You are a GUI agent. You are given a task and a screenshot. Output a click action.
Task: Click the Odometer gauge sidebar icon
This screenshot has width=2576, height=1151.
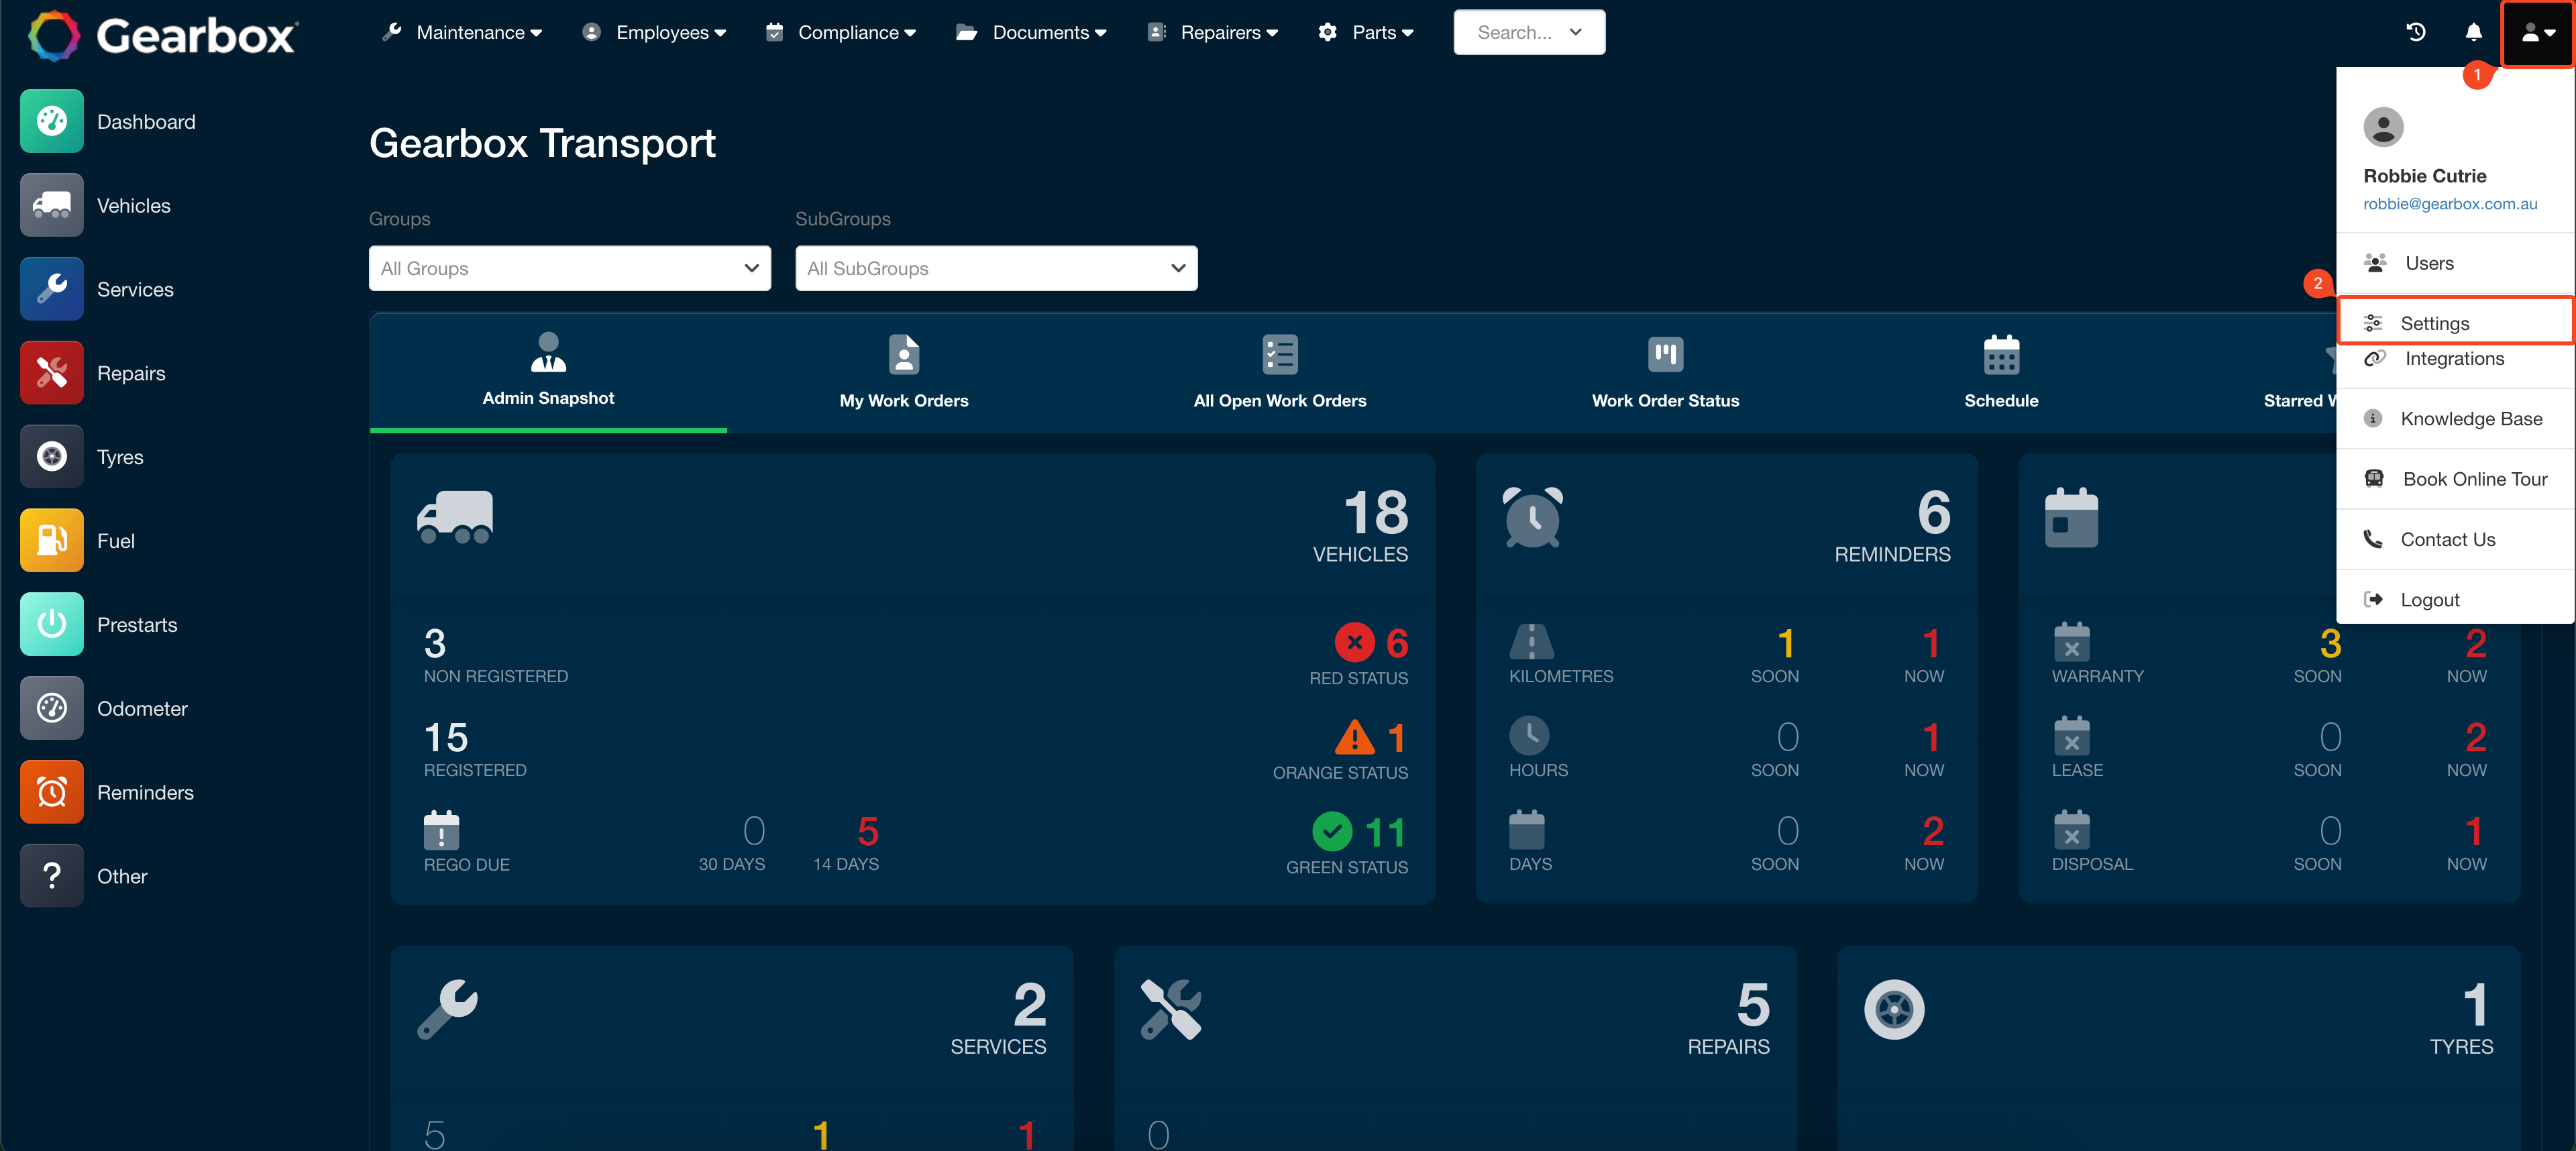click(x=51, y=708)
